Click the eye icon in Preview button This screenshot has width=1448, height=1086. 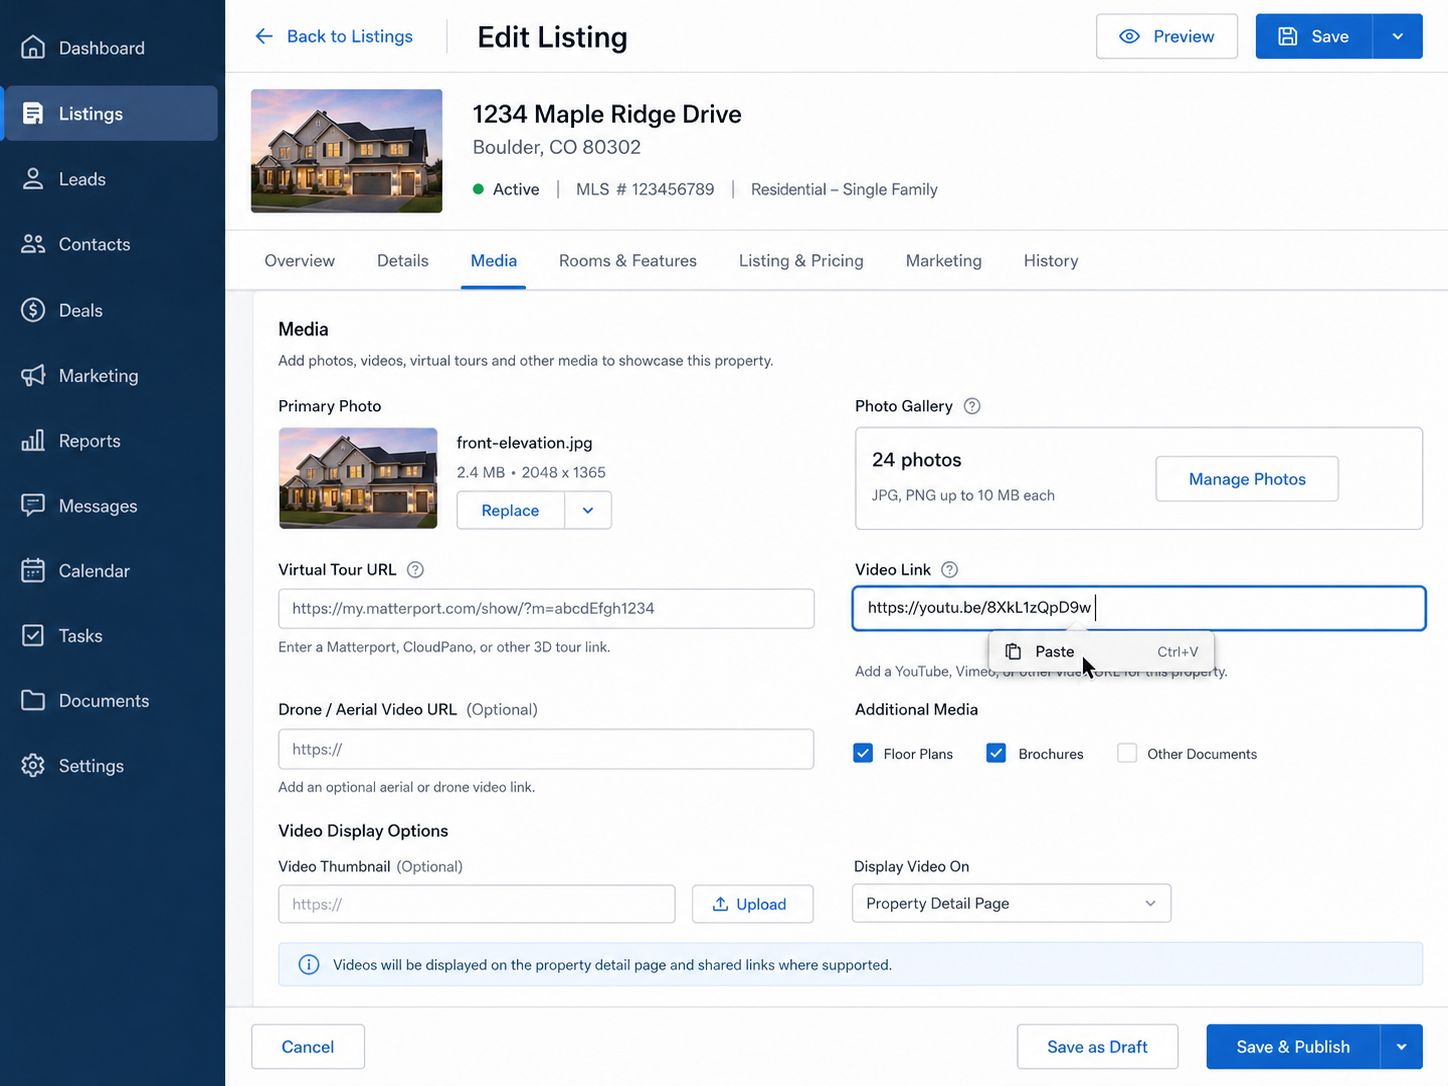(1129, 36)
